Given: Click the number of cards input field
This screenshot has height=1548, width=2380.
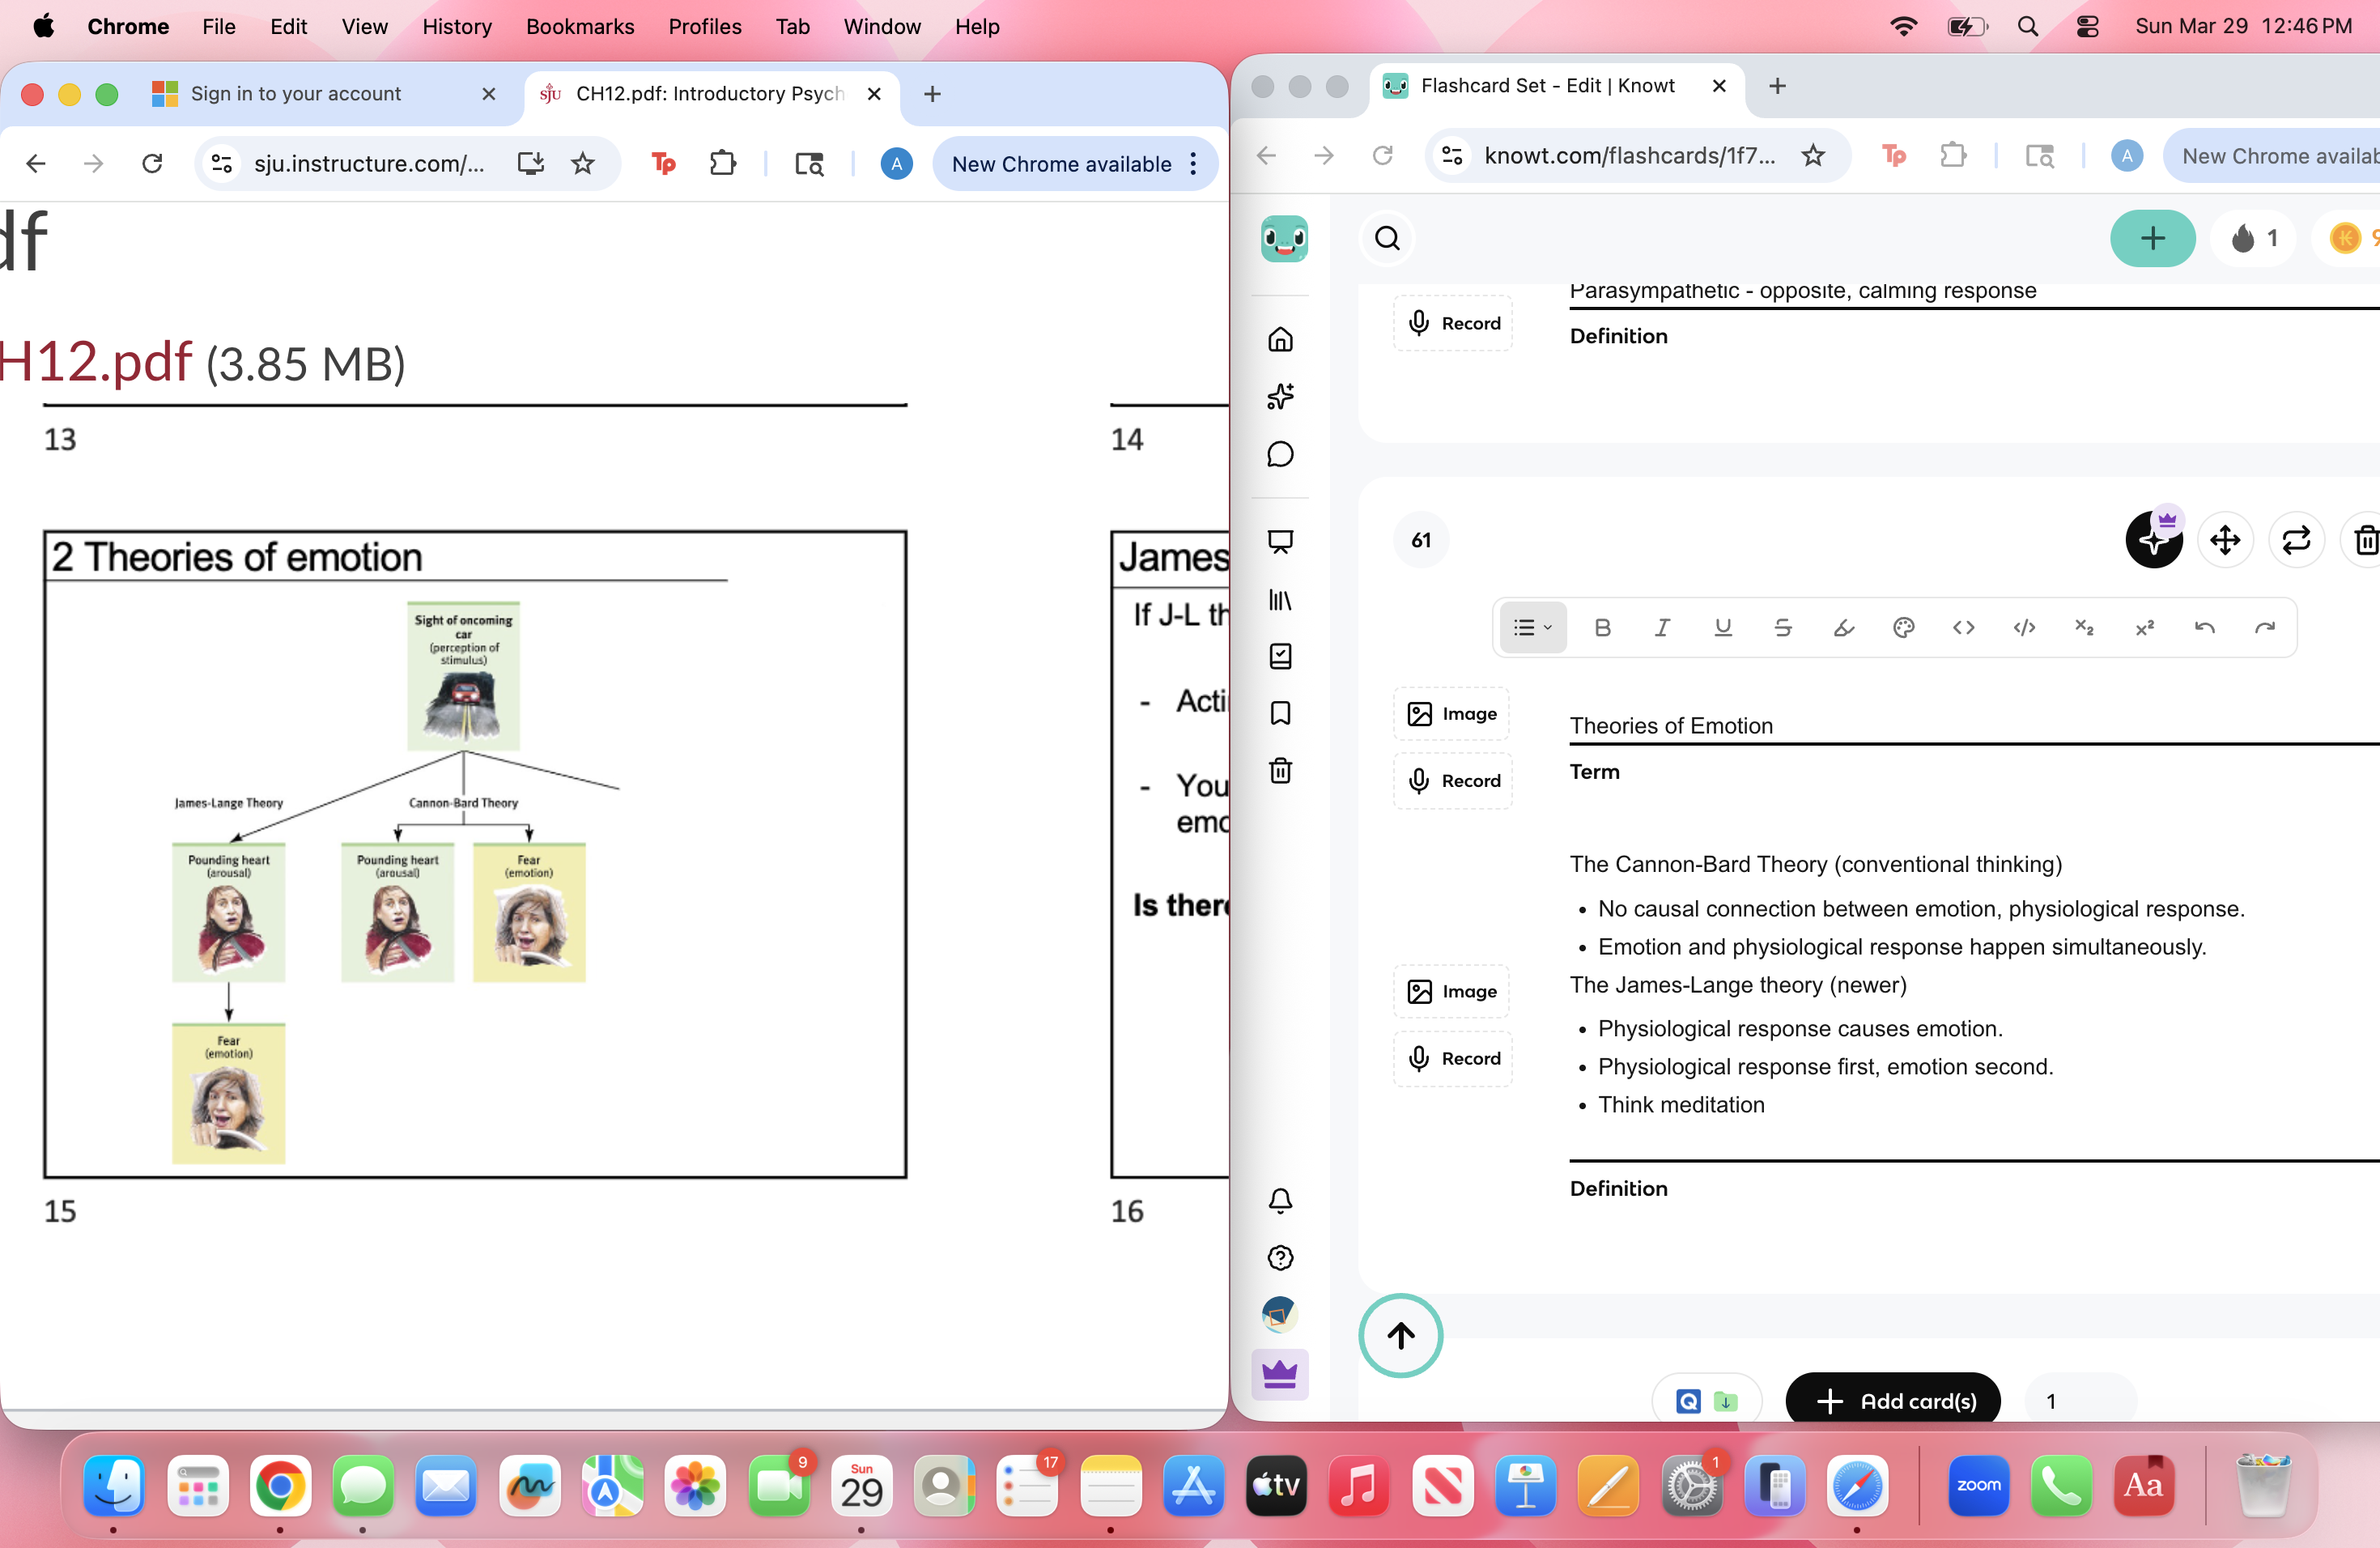Looking at the screenshot, I should 2080,1400.
